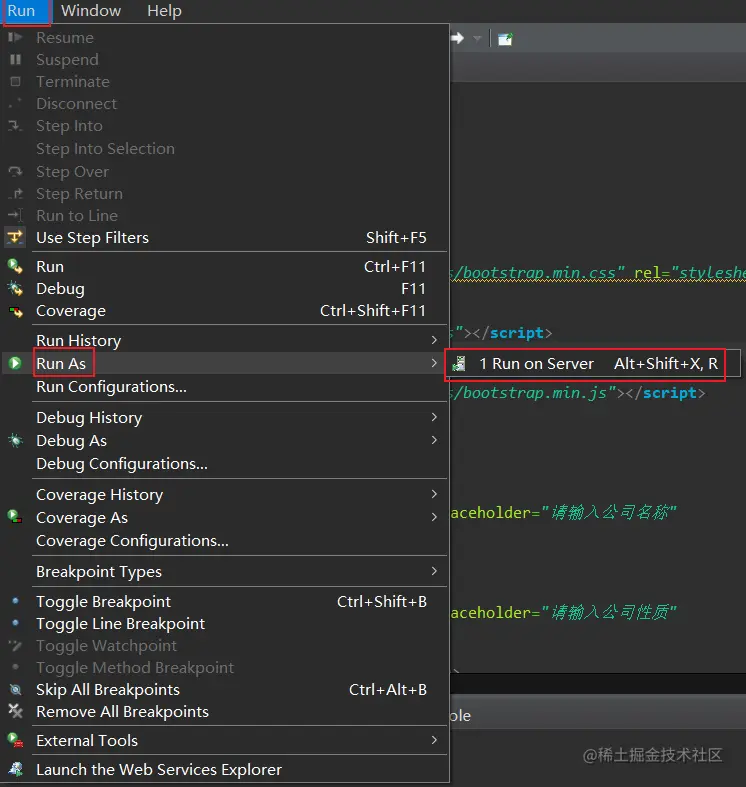Click the Debug bug icon
Viewport: 746px width, 787px height.
point(15,288)
